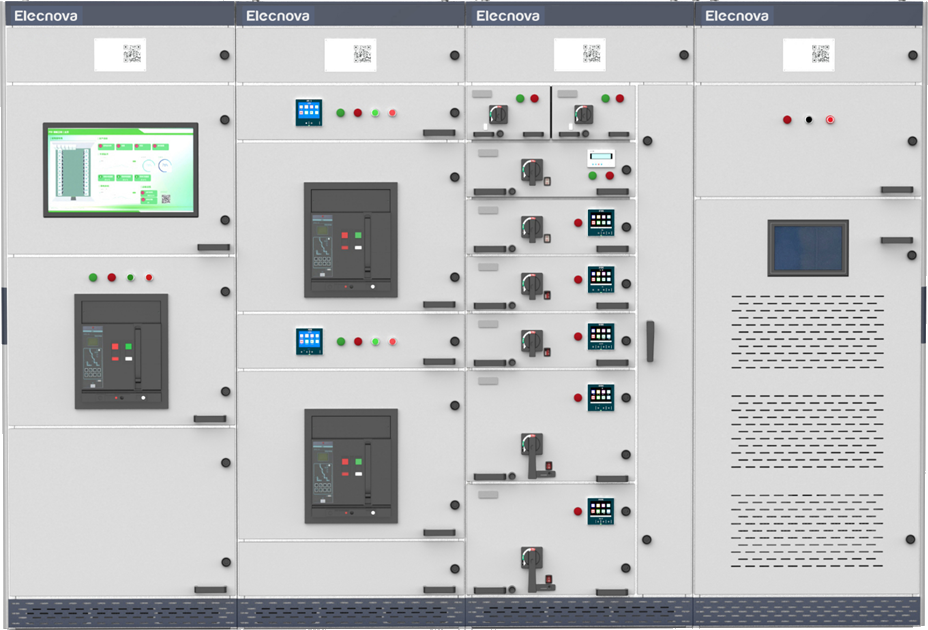Screen dimensions: 928x630
Task: Turn the topmost rotary switch in the third cabinet
Action: (x=497, y=113)
